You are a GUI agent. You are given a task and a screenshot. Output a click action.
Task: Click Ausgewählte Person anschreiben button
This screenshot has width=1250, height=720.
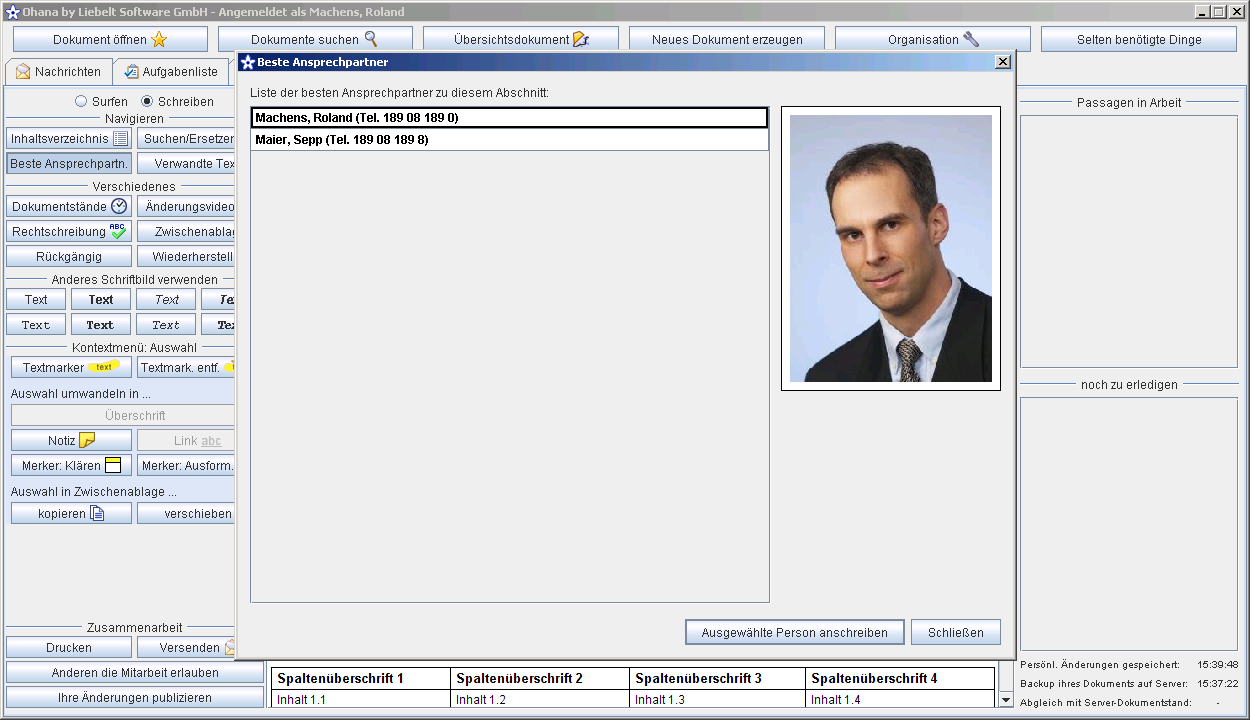tap(794, 632)
